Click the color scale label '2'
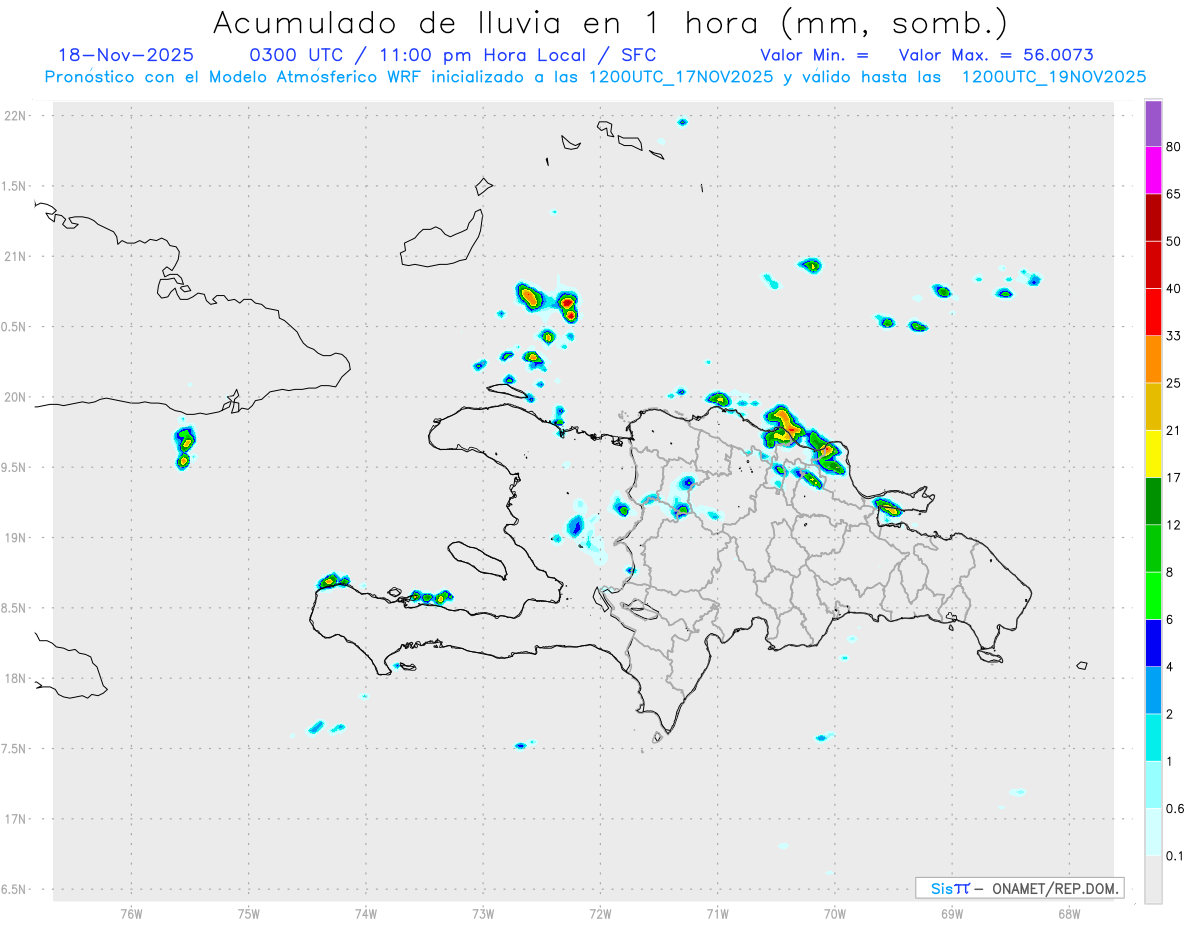Image resolution: width=1200 pixels, height=927 pixels. tap(1170, 713)
